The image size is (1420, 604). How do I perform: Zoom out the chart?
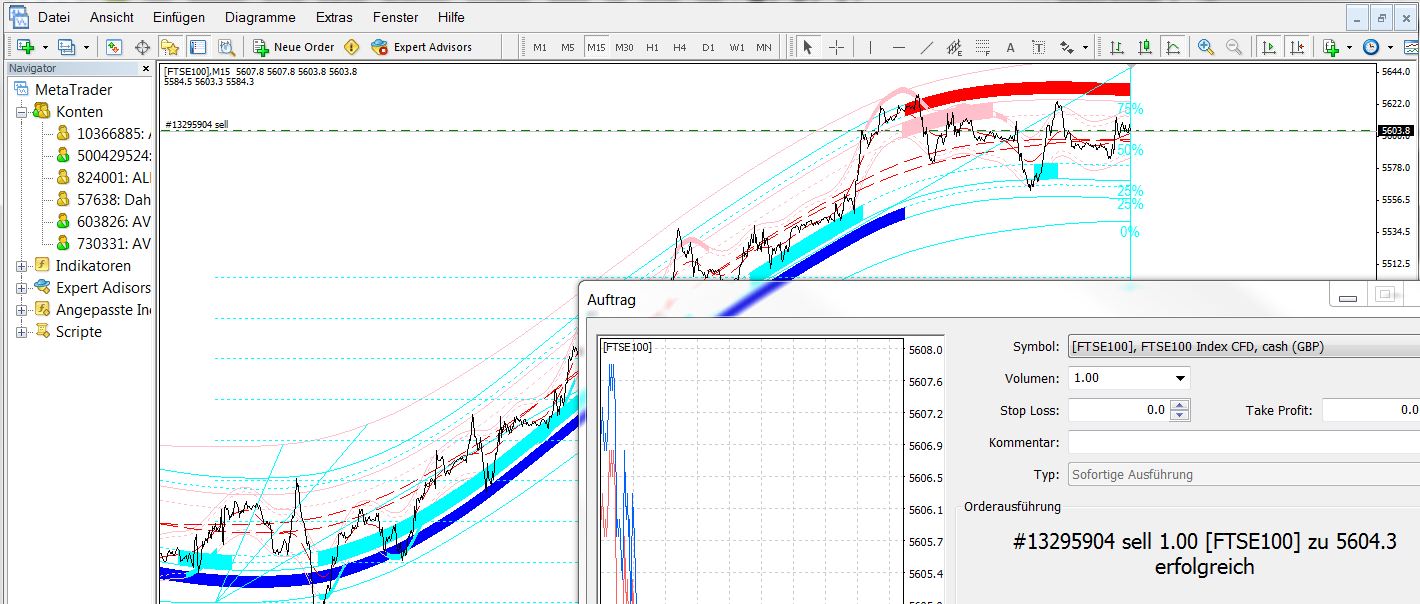coord(1234,47)
